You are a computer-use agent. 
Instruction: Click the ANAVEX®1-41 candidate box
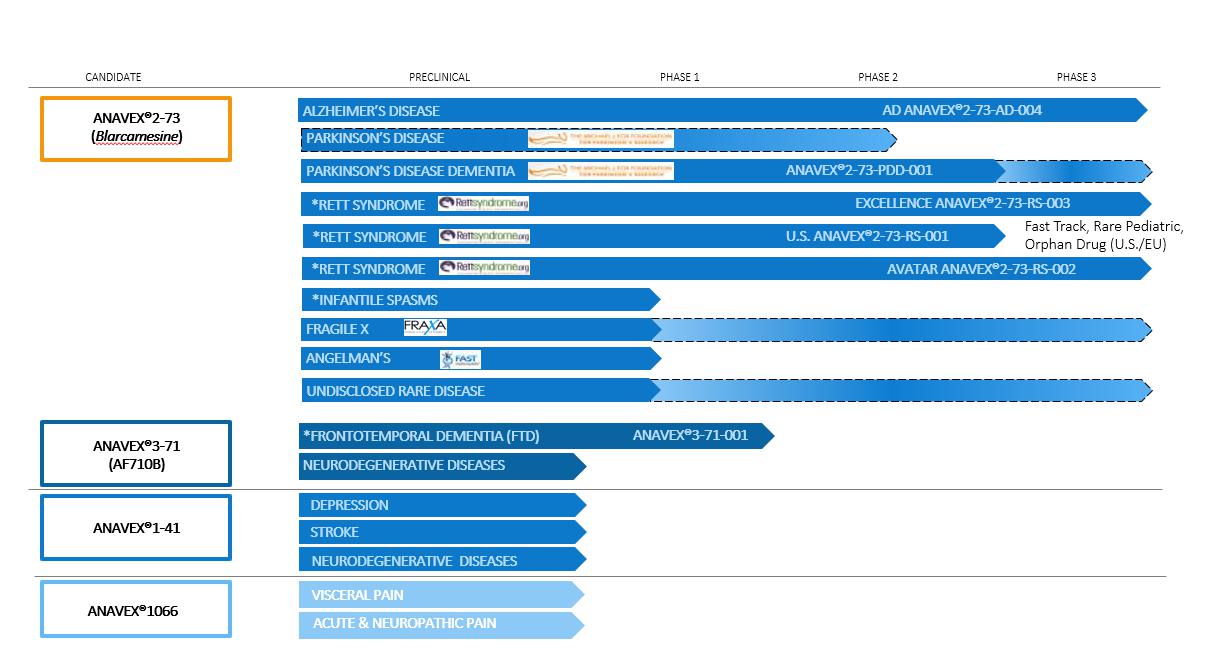pos(136,527)
